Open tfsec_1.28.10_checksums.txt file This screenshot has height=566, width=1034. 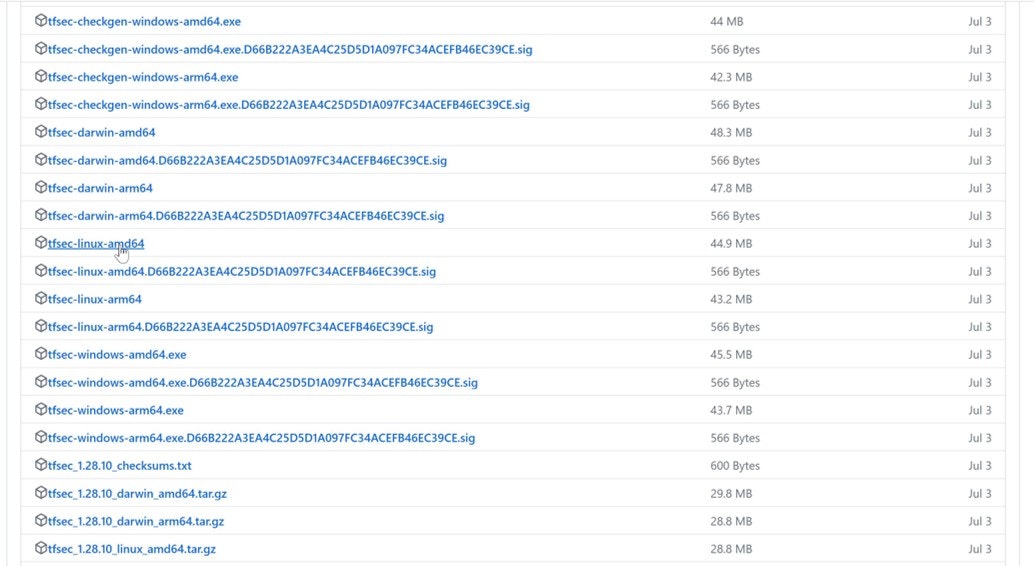tap(120, 465)
